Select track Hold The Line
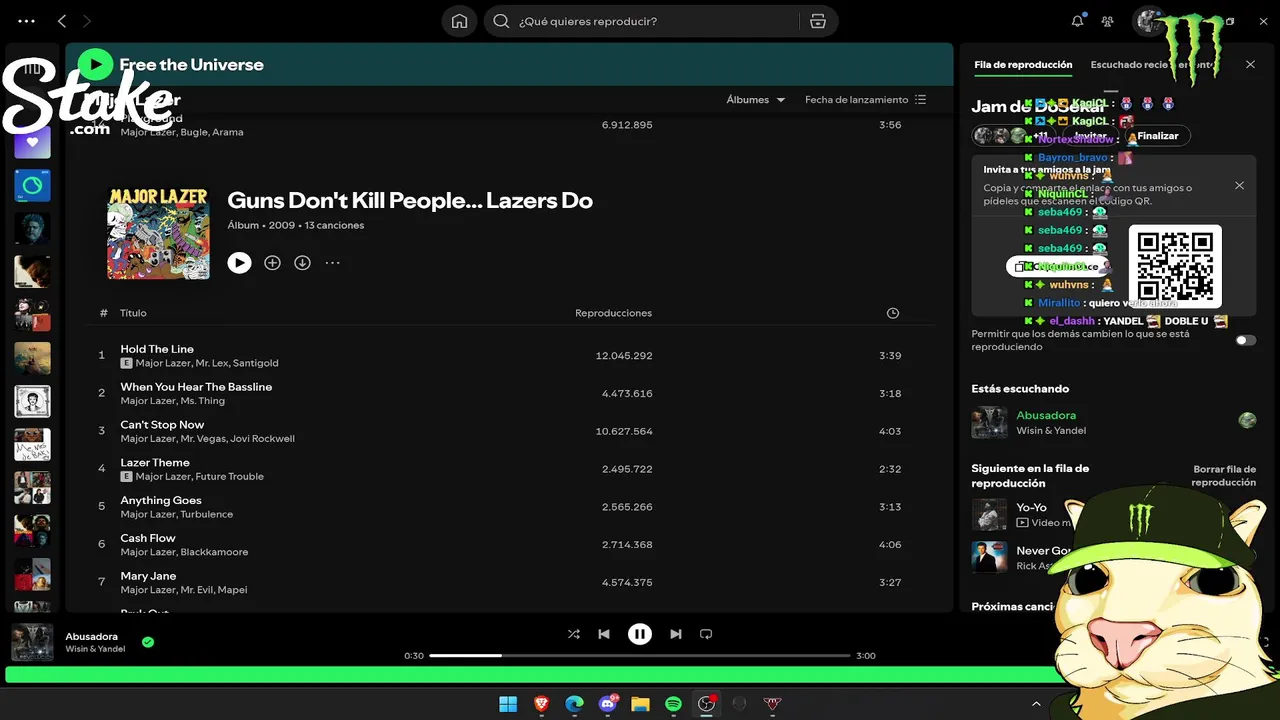This screenshot has width=1280, height=720. 510,356
